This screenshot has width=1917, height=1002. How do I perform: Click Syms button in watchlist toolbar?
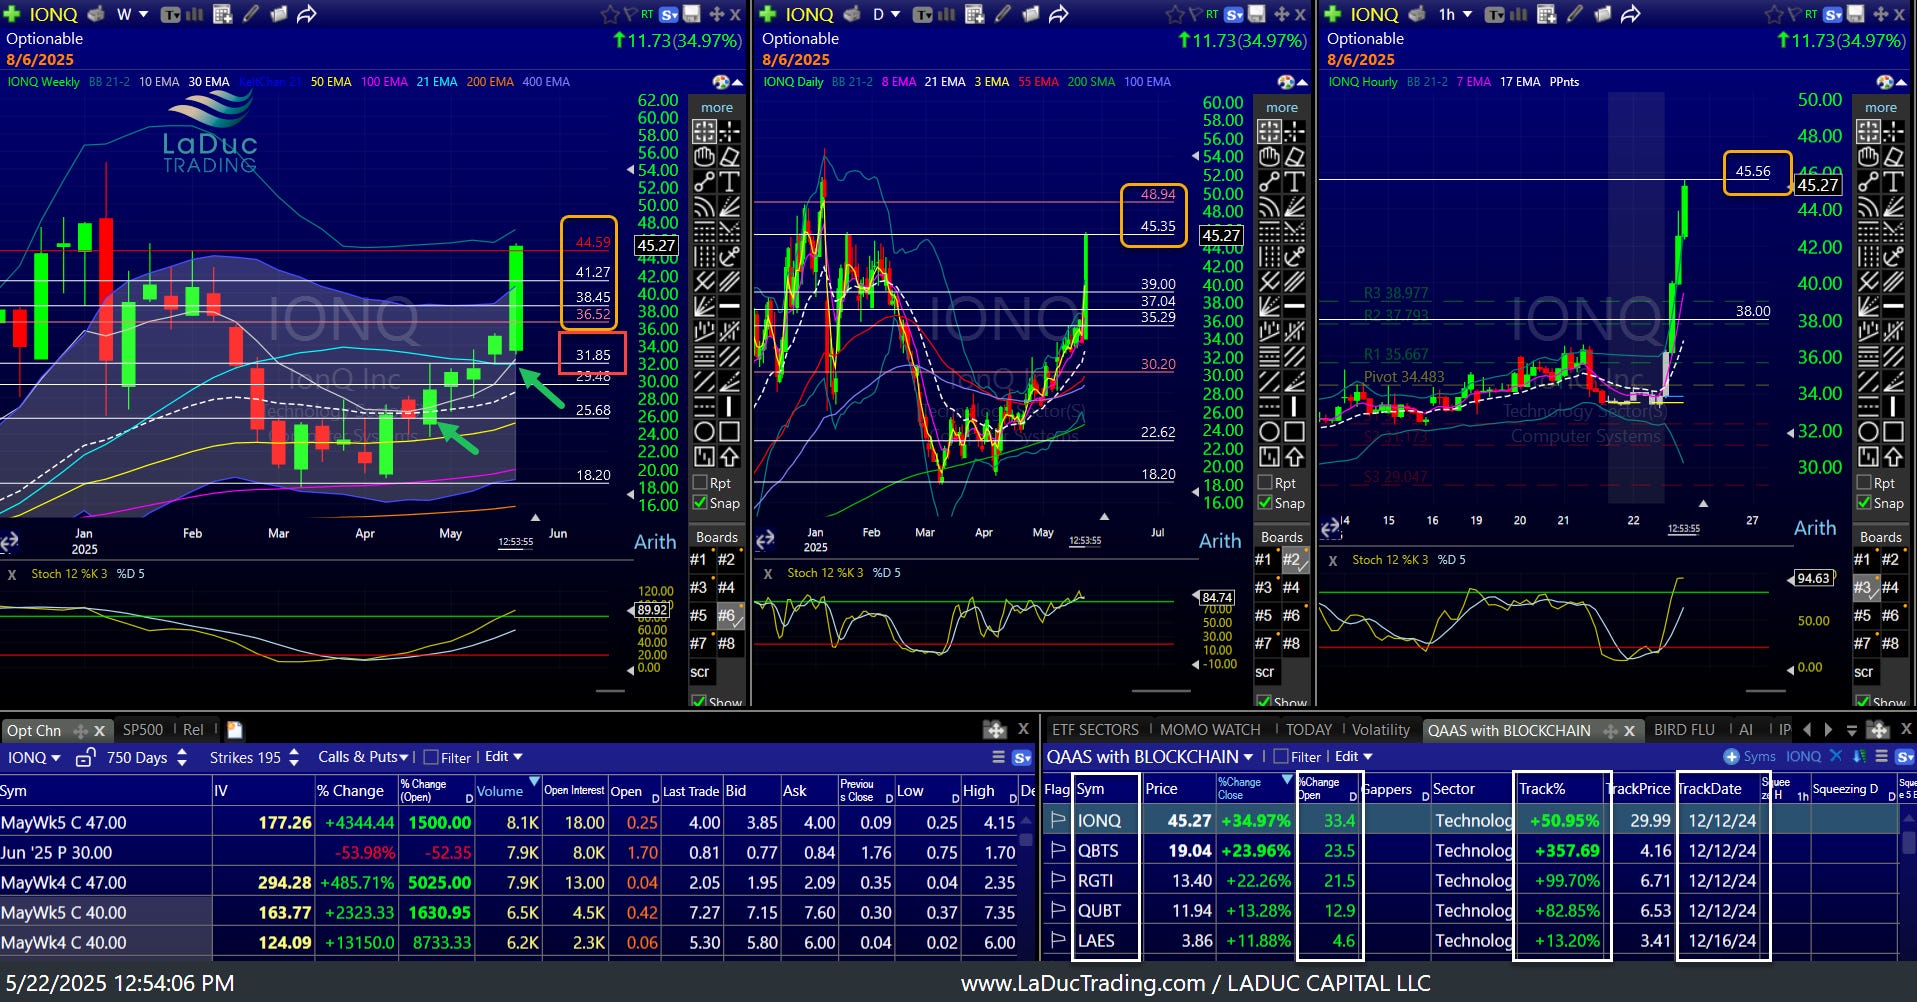pos(1750,757)
